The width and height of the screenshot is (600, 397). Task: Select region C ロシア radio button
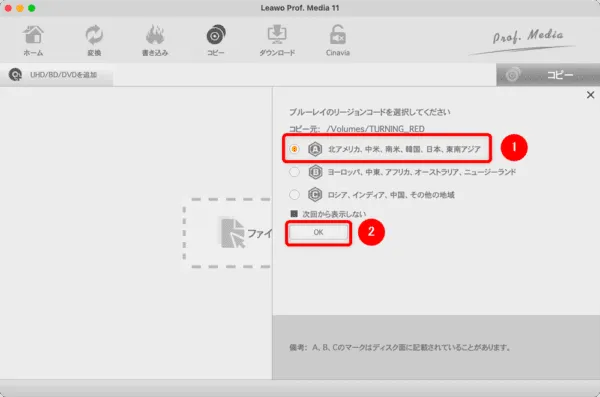point(294,194)
